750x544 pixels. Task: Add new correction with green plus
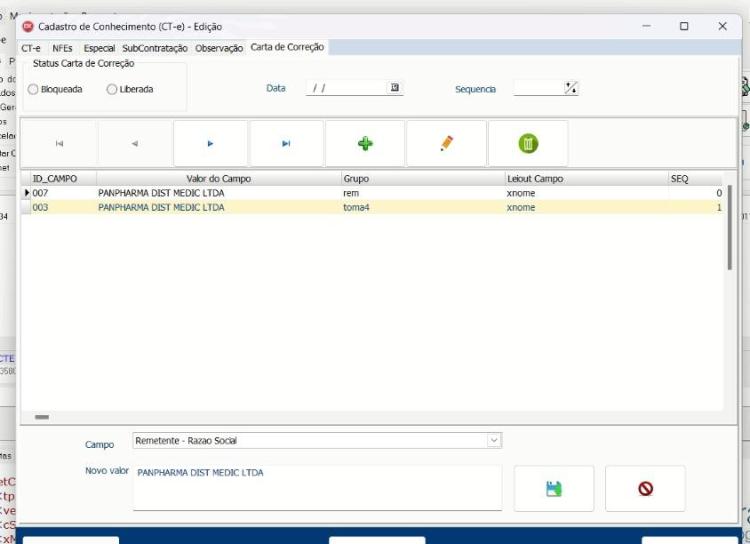tap(365, 144)
